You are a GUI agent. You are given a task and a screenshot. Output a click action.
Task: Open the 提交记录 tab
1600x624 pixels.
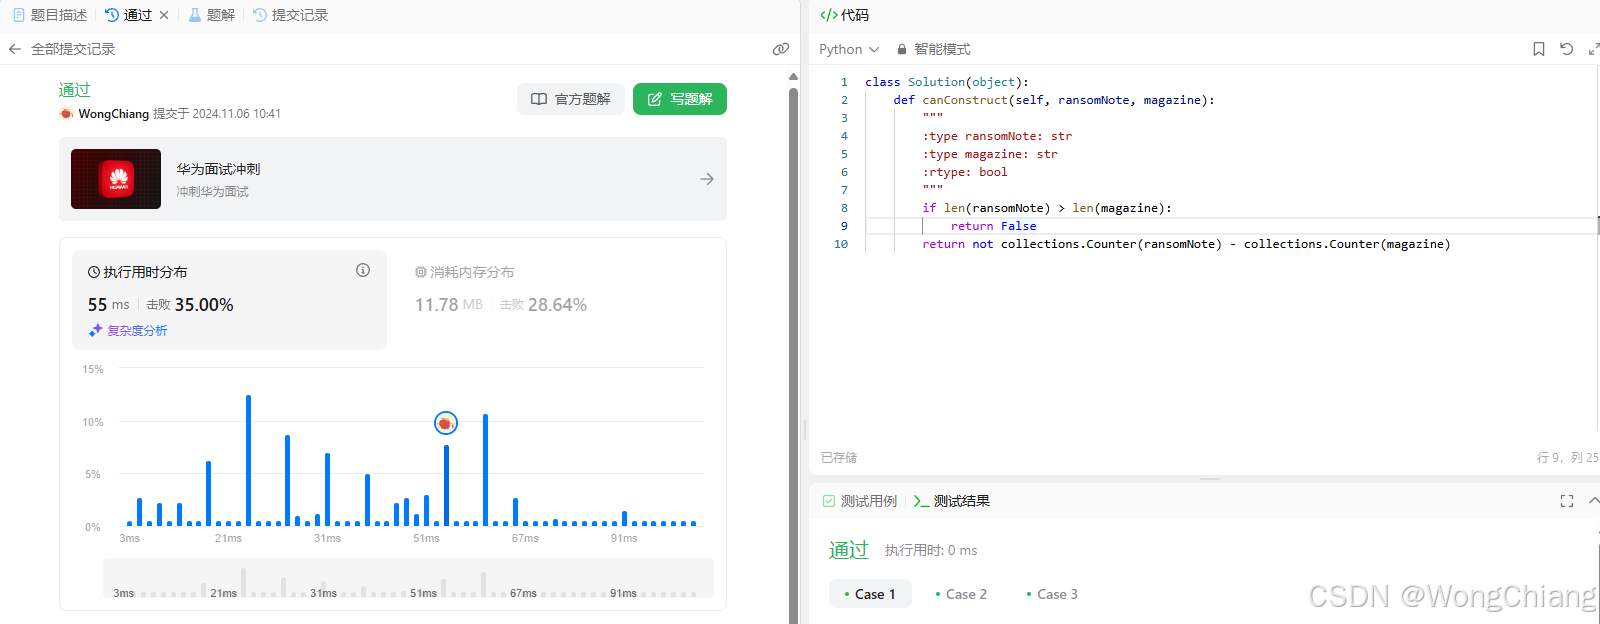click(x=290, y=15)
